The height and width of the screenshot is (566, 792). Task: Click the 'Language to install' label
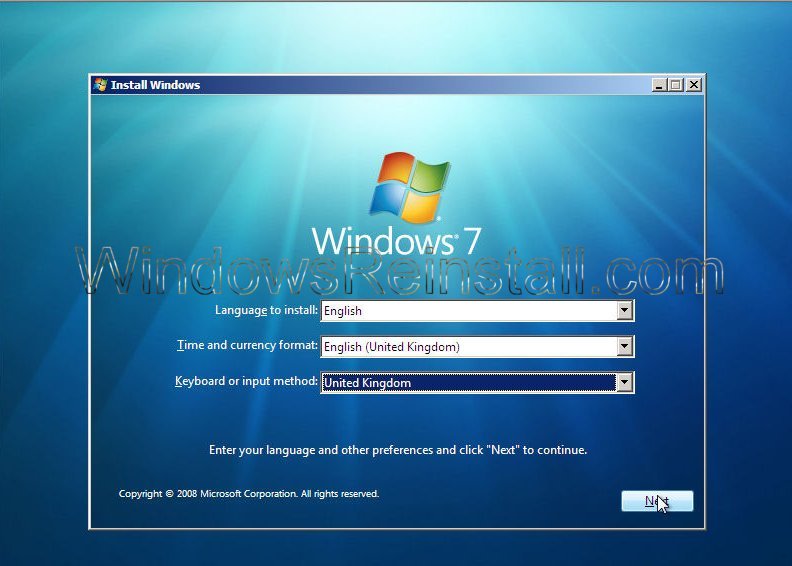tap(266, 310)
